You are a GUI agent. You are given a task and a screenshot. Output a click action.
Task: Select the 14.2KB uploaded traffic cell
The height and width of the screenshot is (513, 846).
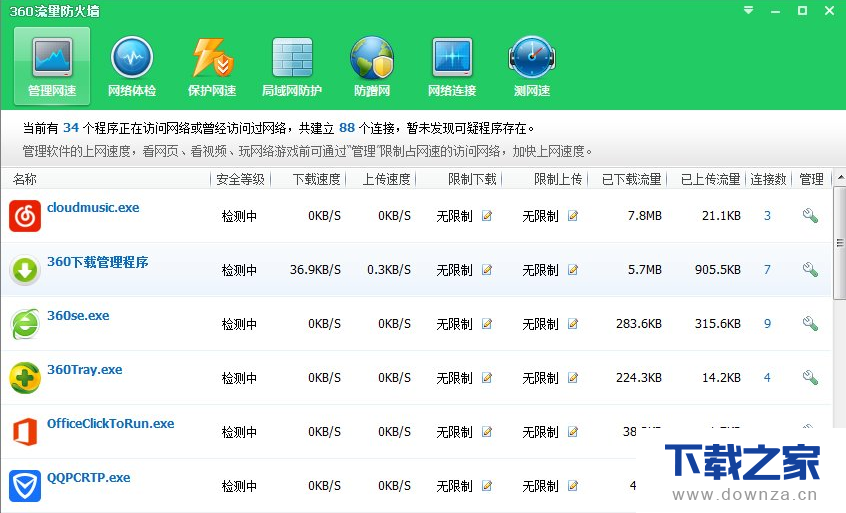pos(721,378)
